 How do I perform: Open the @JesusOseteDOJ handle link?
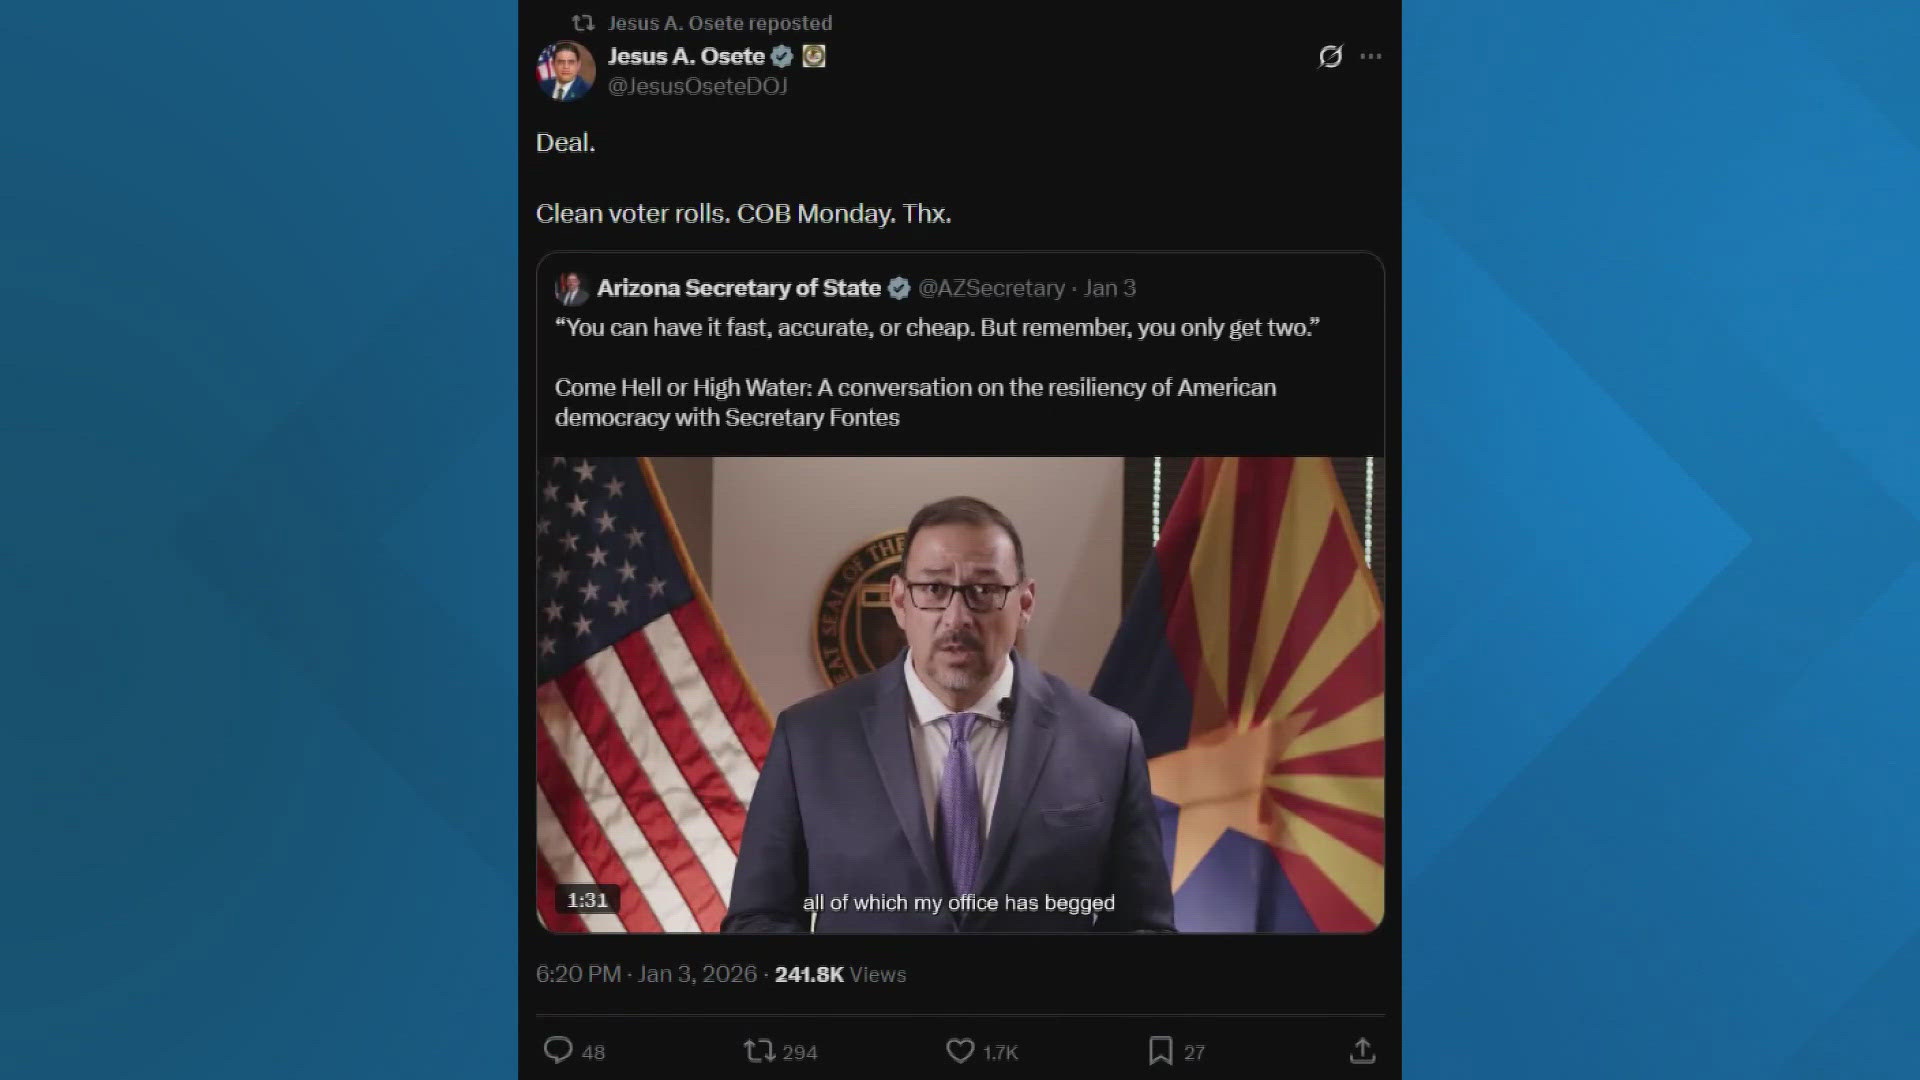(x=697, y=87)
